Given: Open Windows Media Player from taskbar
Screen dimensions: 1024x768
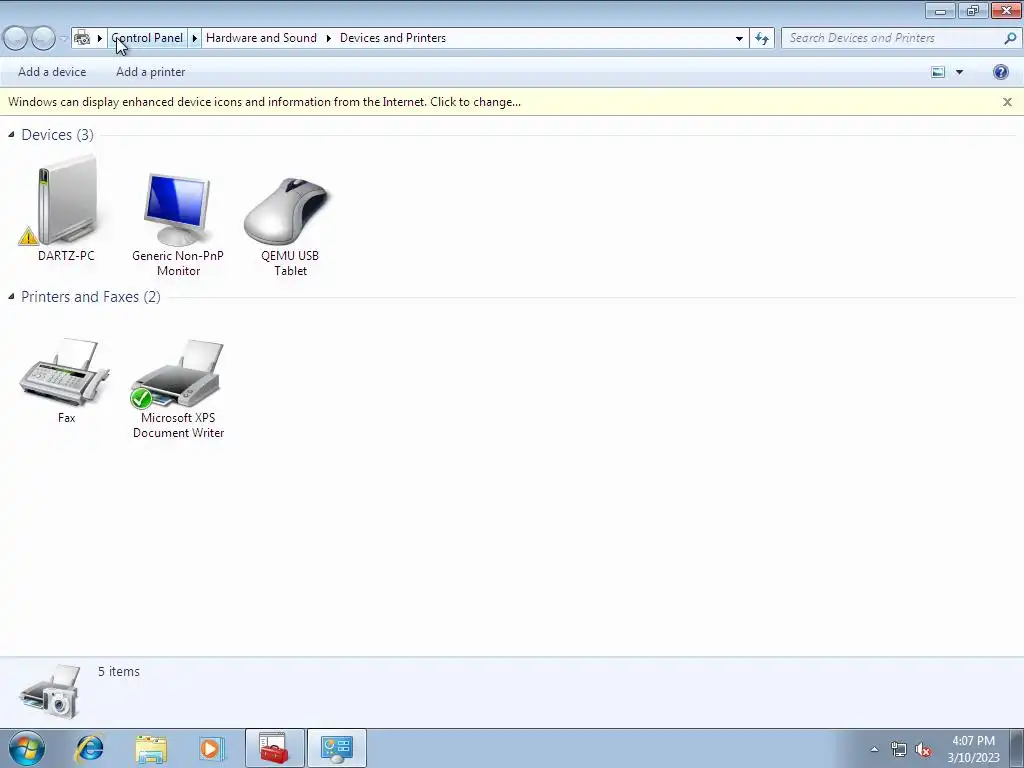Looking at the screenshot, I should click(212, 748).
